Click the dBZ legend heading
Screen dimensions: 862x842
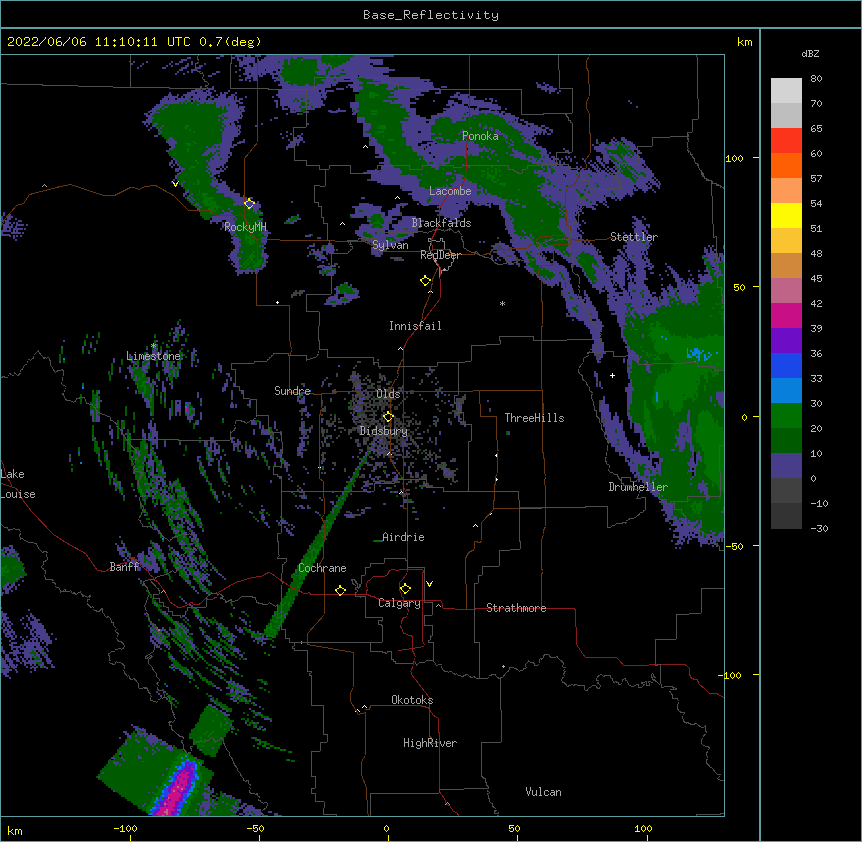coord(810,53)
